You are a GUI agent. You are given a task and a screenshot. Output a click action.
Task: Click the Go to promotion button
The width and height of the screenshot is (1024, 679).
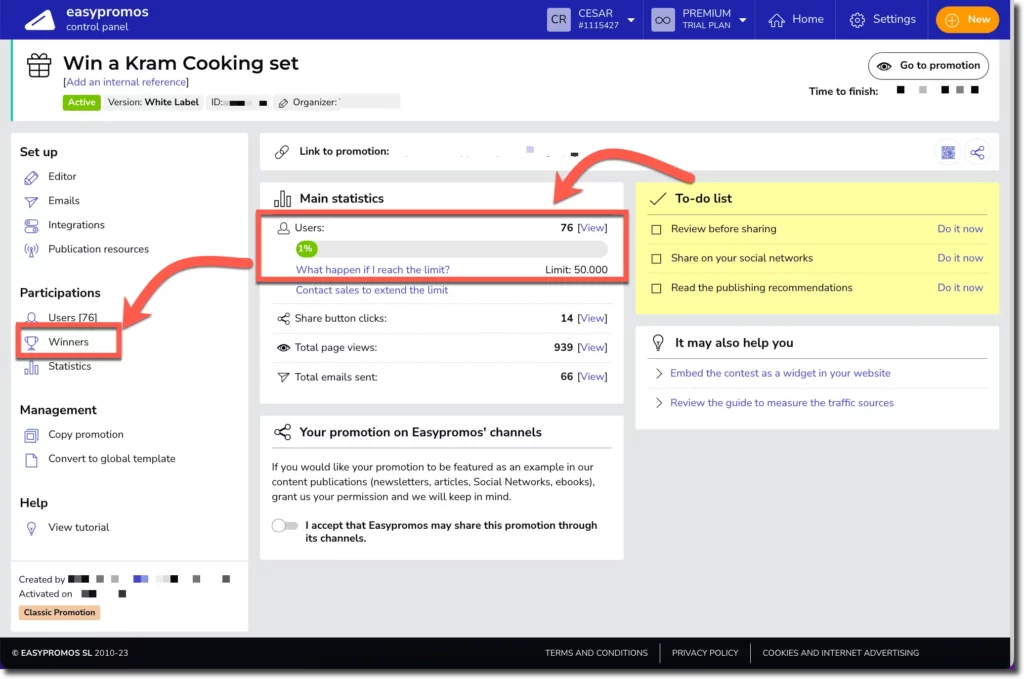pyautogui.click(x=928, y=65)
